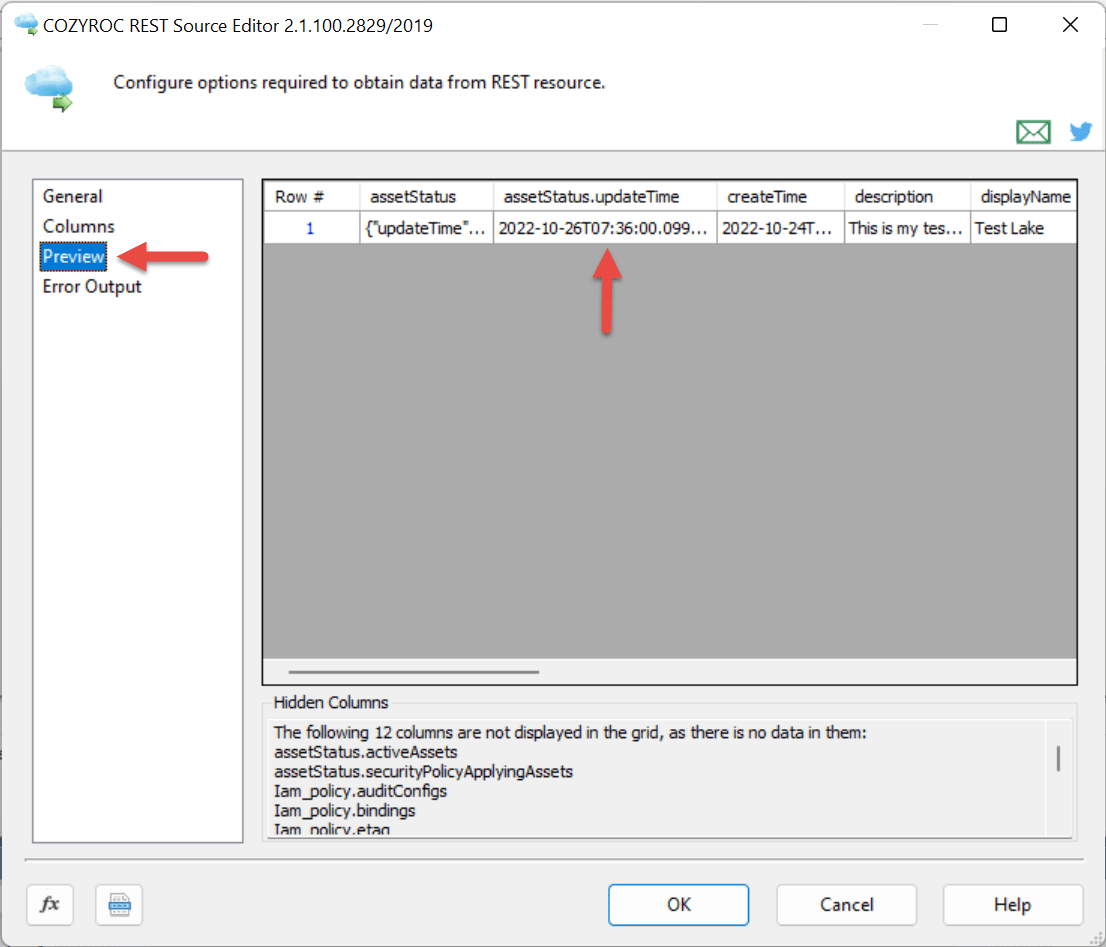1106x947 pixels.
Task: Open the Twitter bird icon
Action: pos(1081,131)
